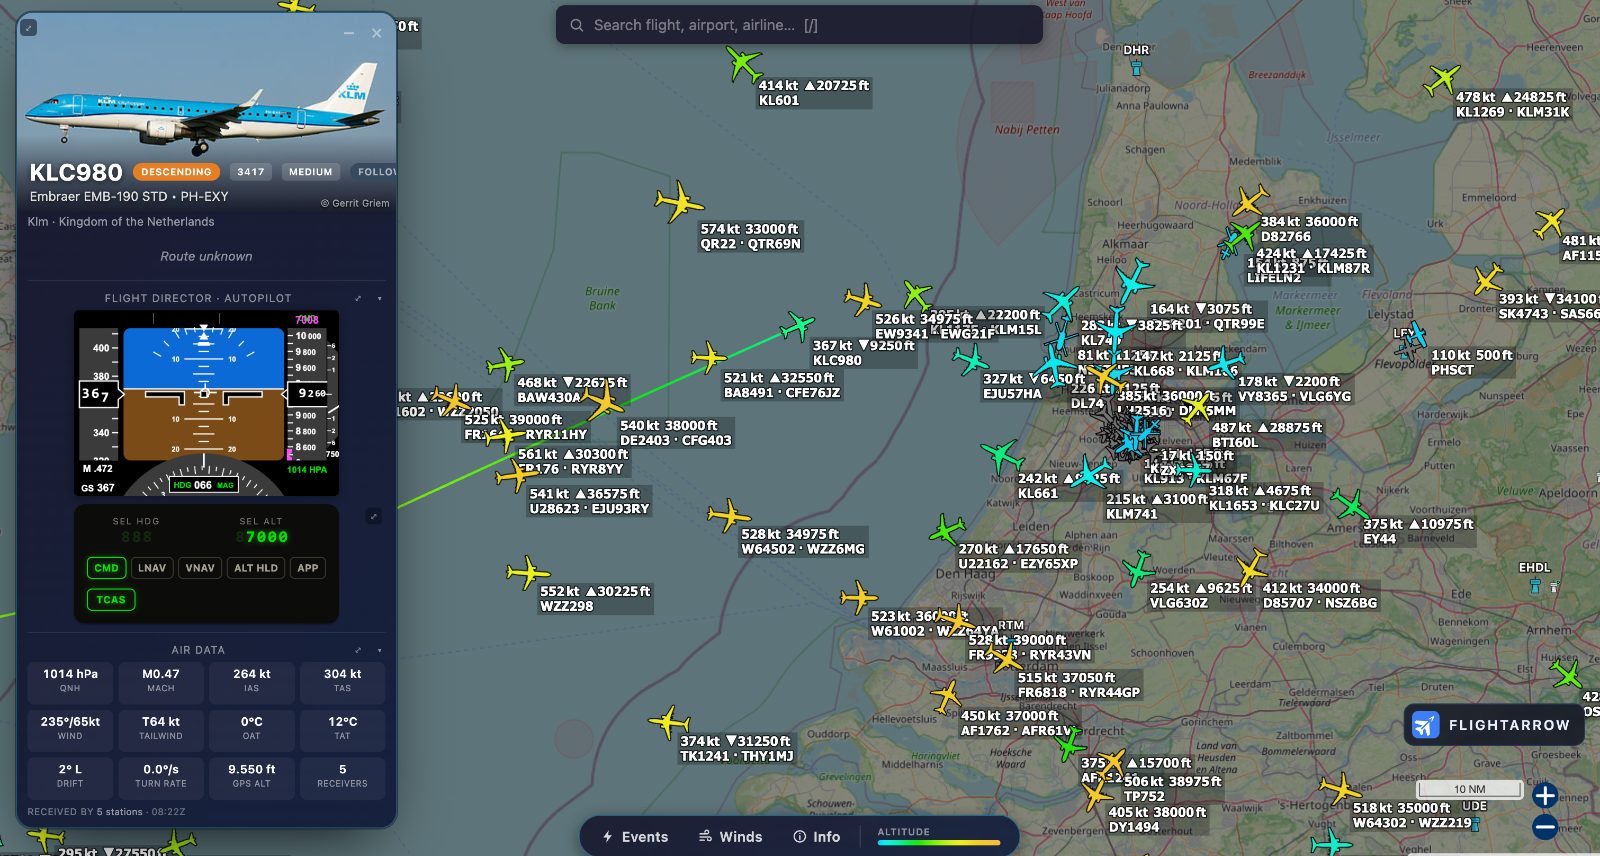Open the Info tab
The width and height of the screenshot is (1600, 856).
pyautogui.click(x=816, y=837)
